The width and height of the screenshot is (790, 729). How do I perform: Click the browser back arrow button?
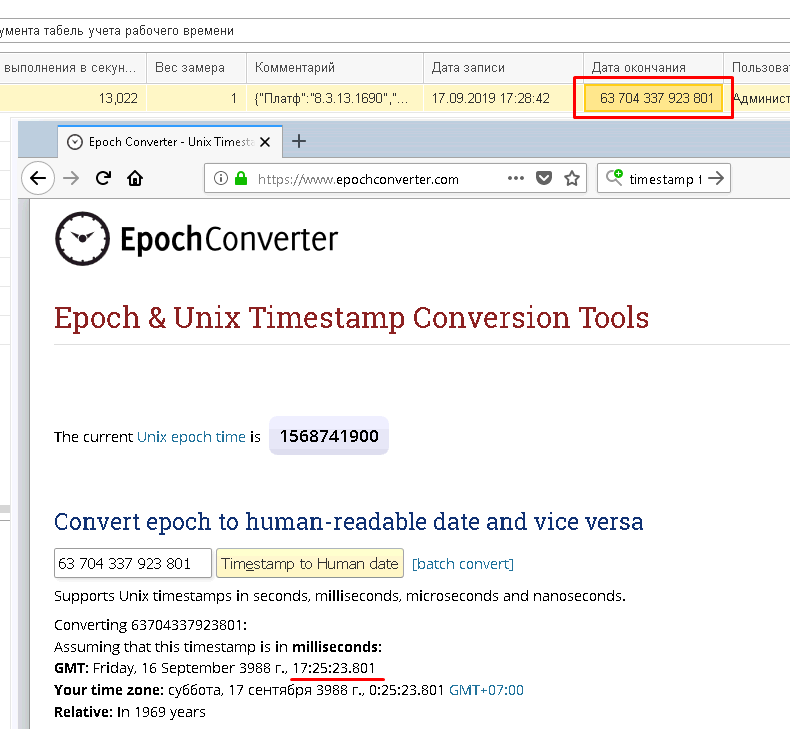click(38, 179)
